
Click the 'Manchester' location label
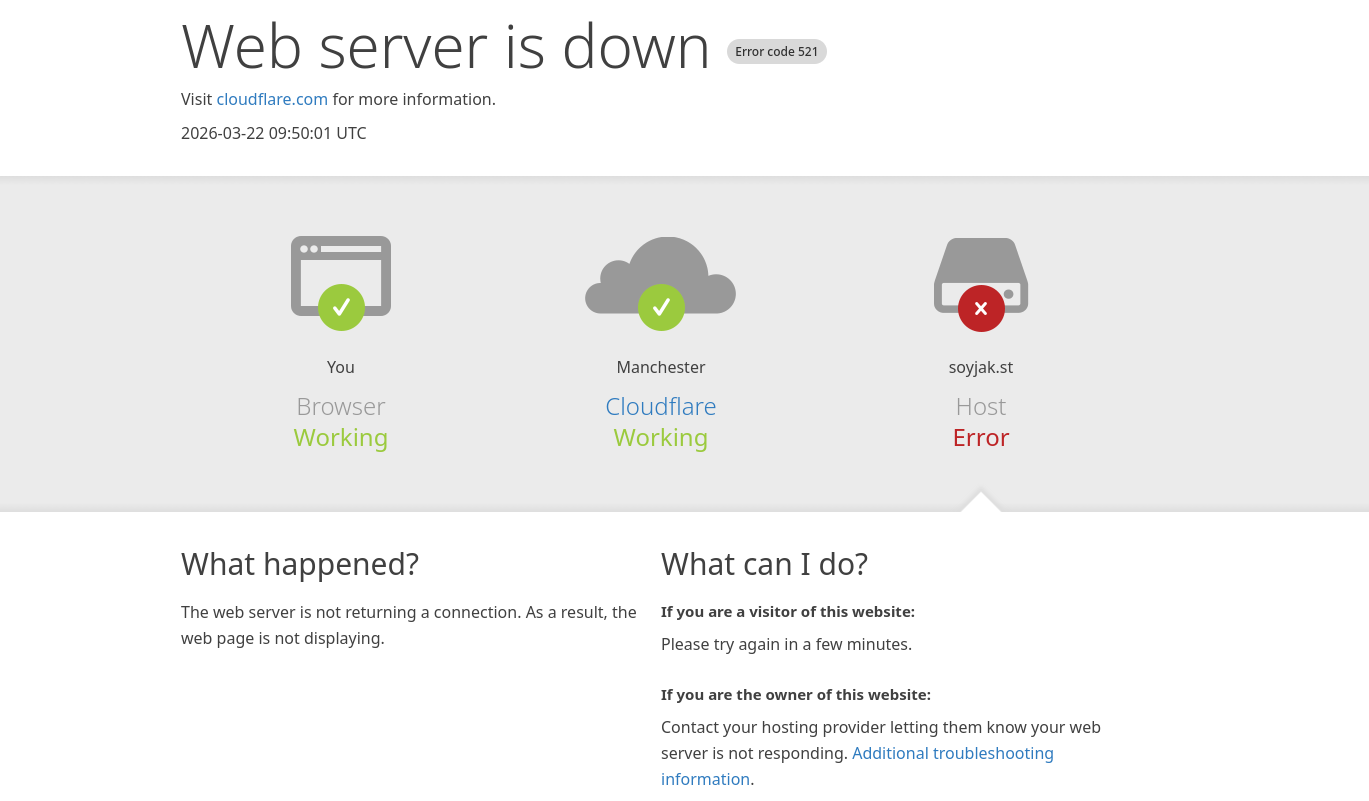(x=661, y=367)
